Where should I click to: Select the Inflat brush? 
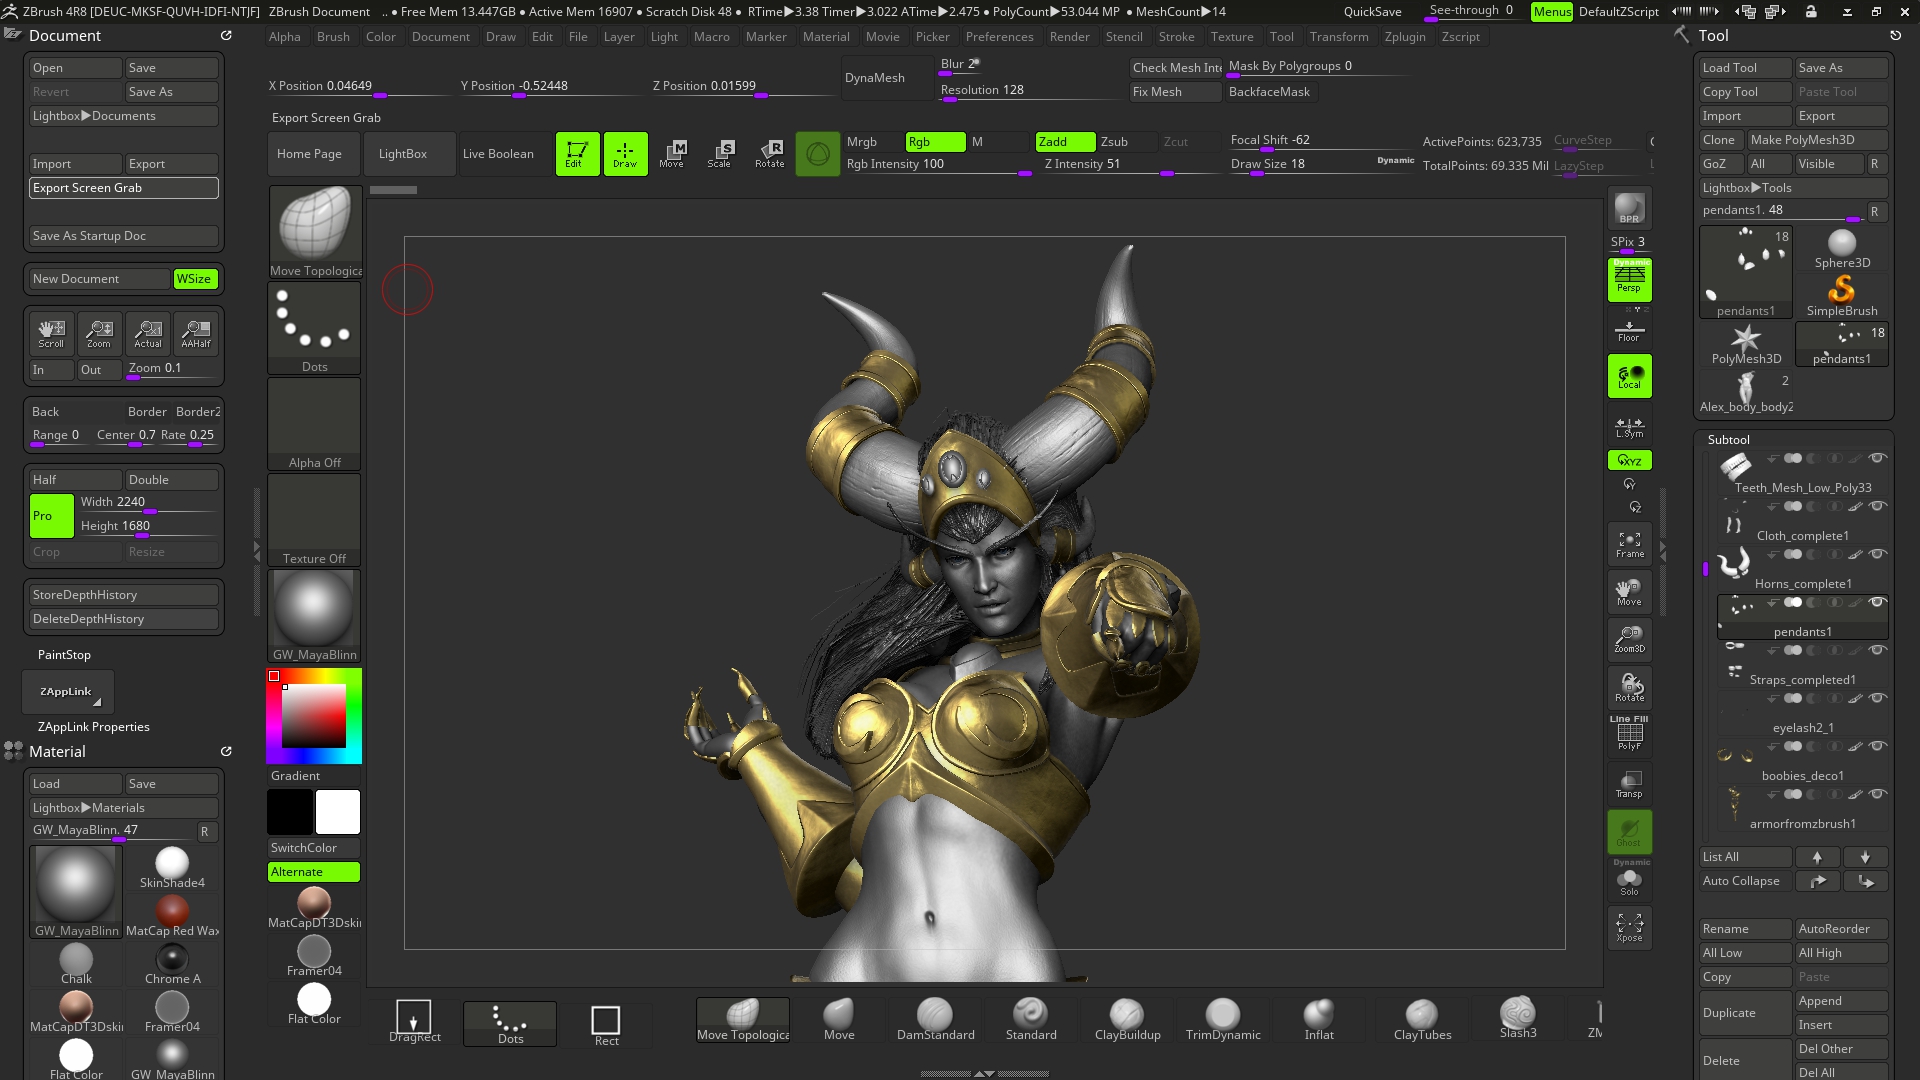(x=1319, y=1020)
